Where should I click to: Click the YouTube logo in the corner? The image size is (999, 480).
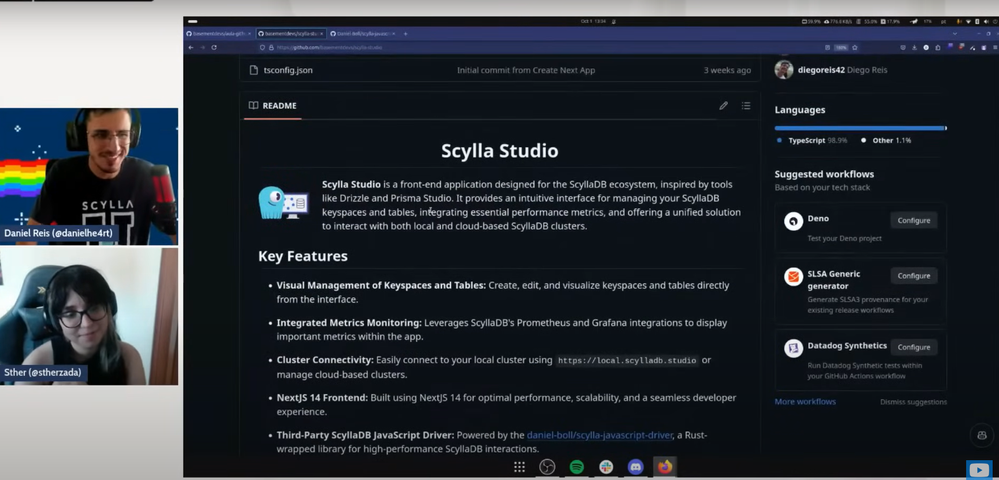pyautogui.click(x=979, y=470)
